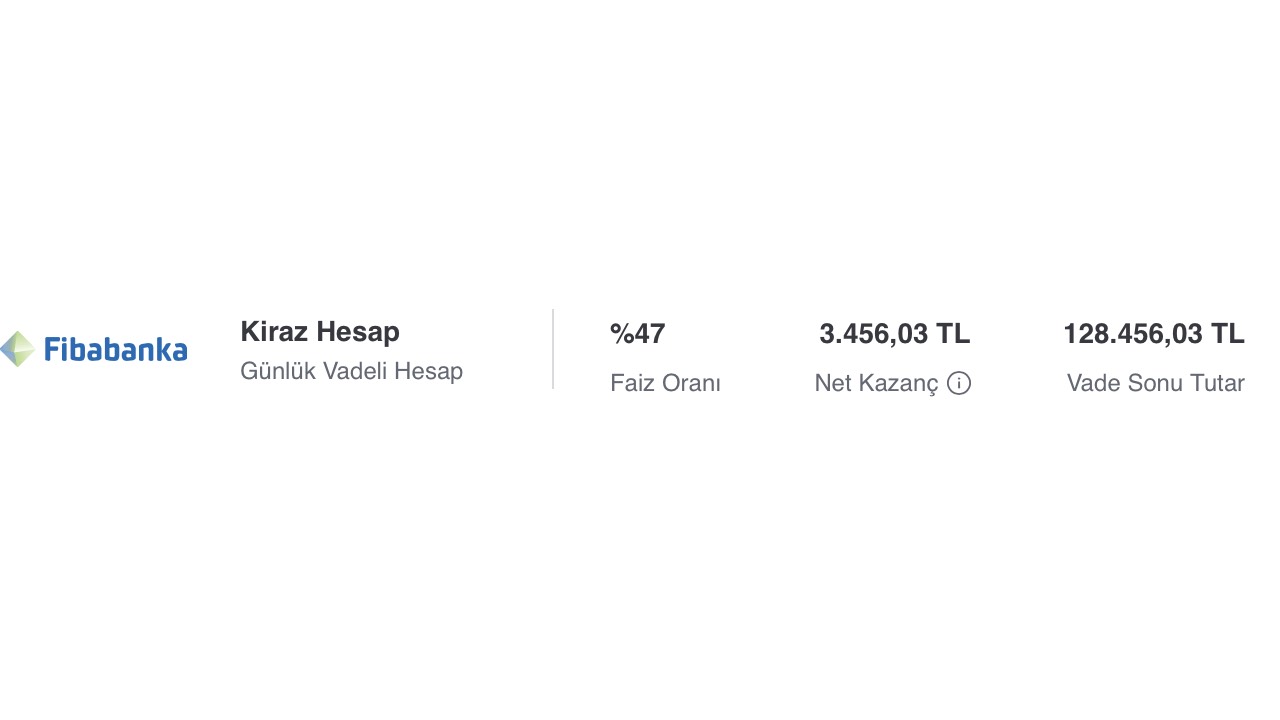Click the Vade Sonu Tutar label
The image size is (1280, 720).
point(1155,383)
